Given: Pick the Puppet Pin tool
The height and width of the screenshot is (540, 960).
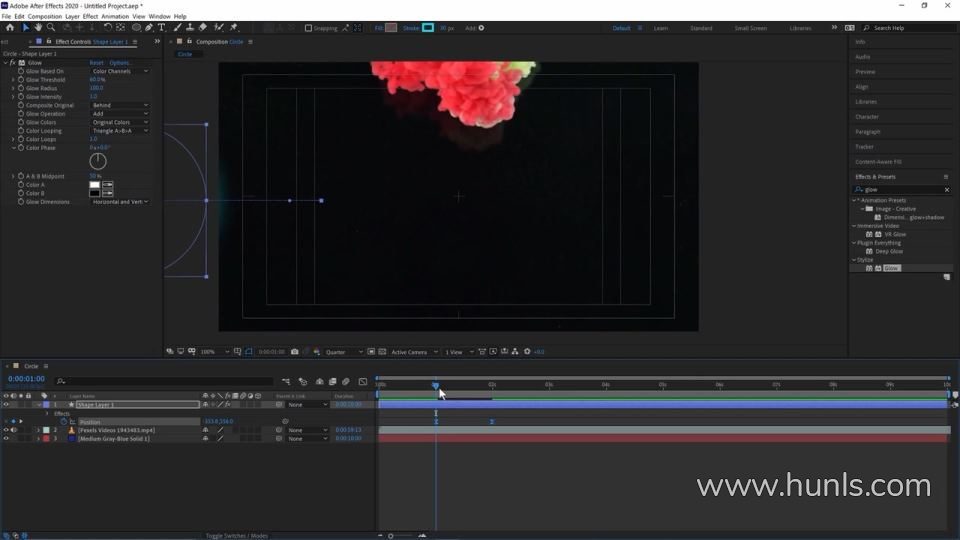Looking at the screenshot, I should [x=234, y=28].
